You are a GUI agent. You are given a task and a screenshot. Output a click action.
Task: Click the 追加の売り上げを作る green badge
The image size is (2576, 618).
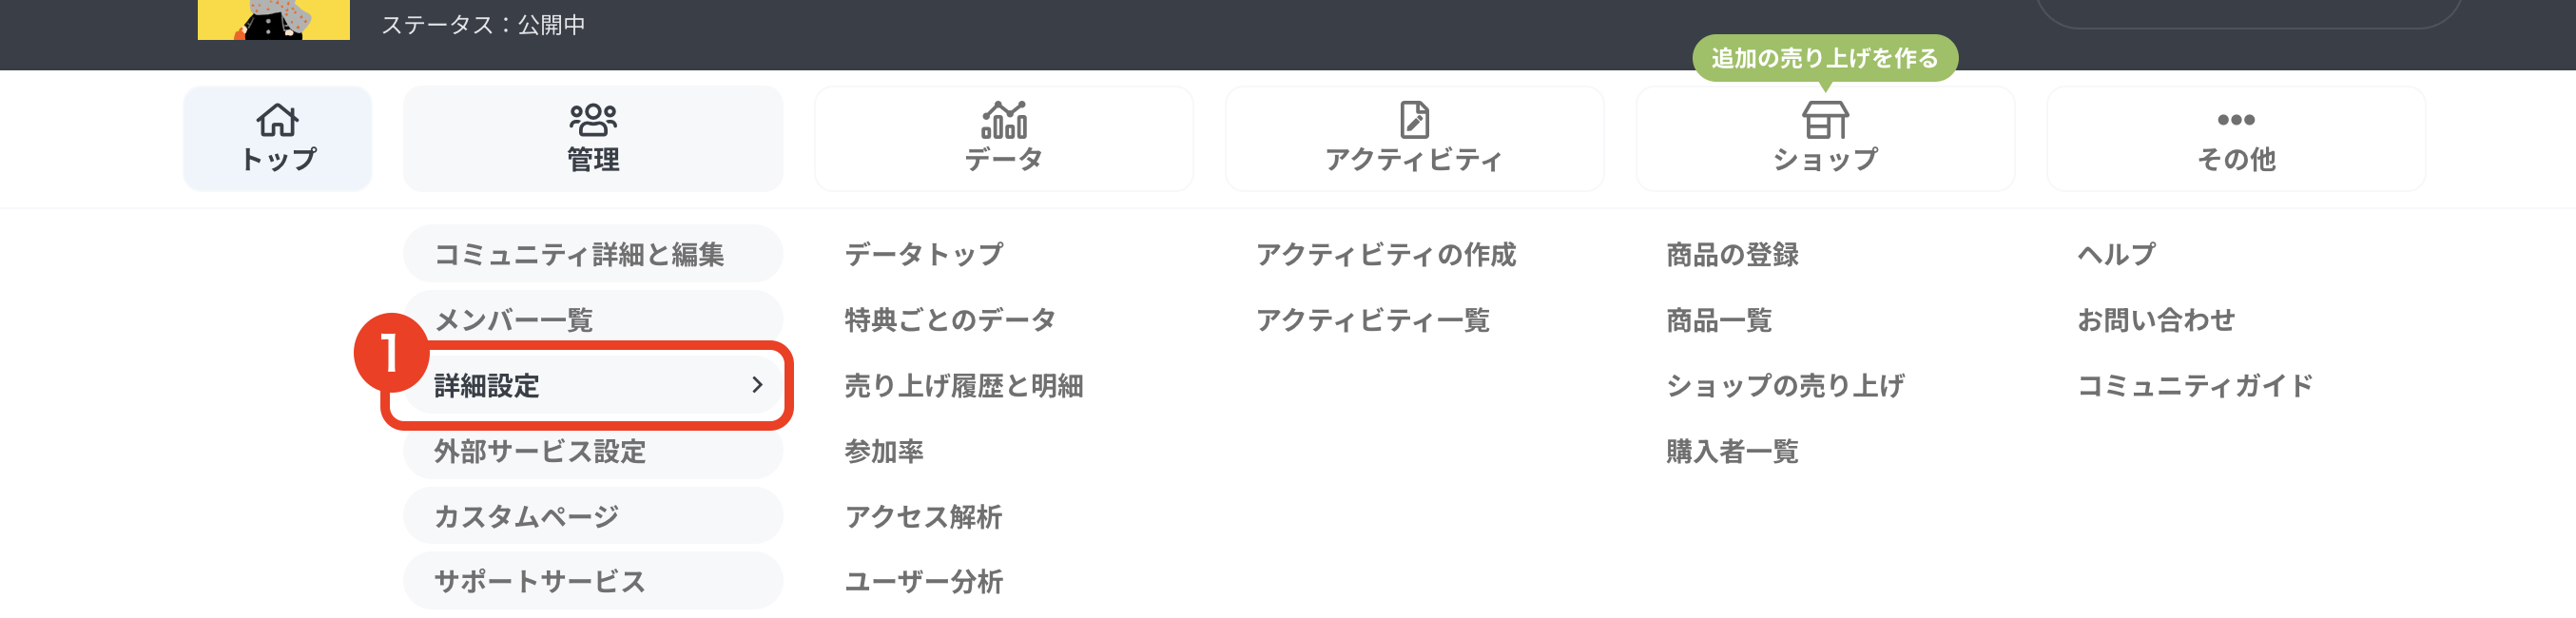coord(1824,58)
